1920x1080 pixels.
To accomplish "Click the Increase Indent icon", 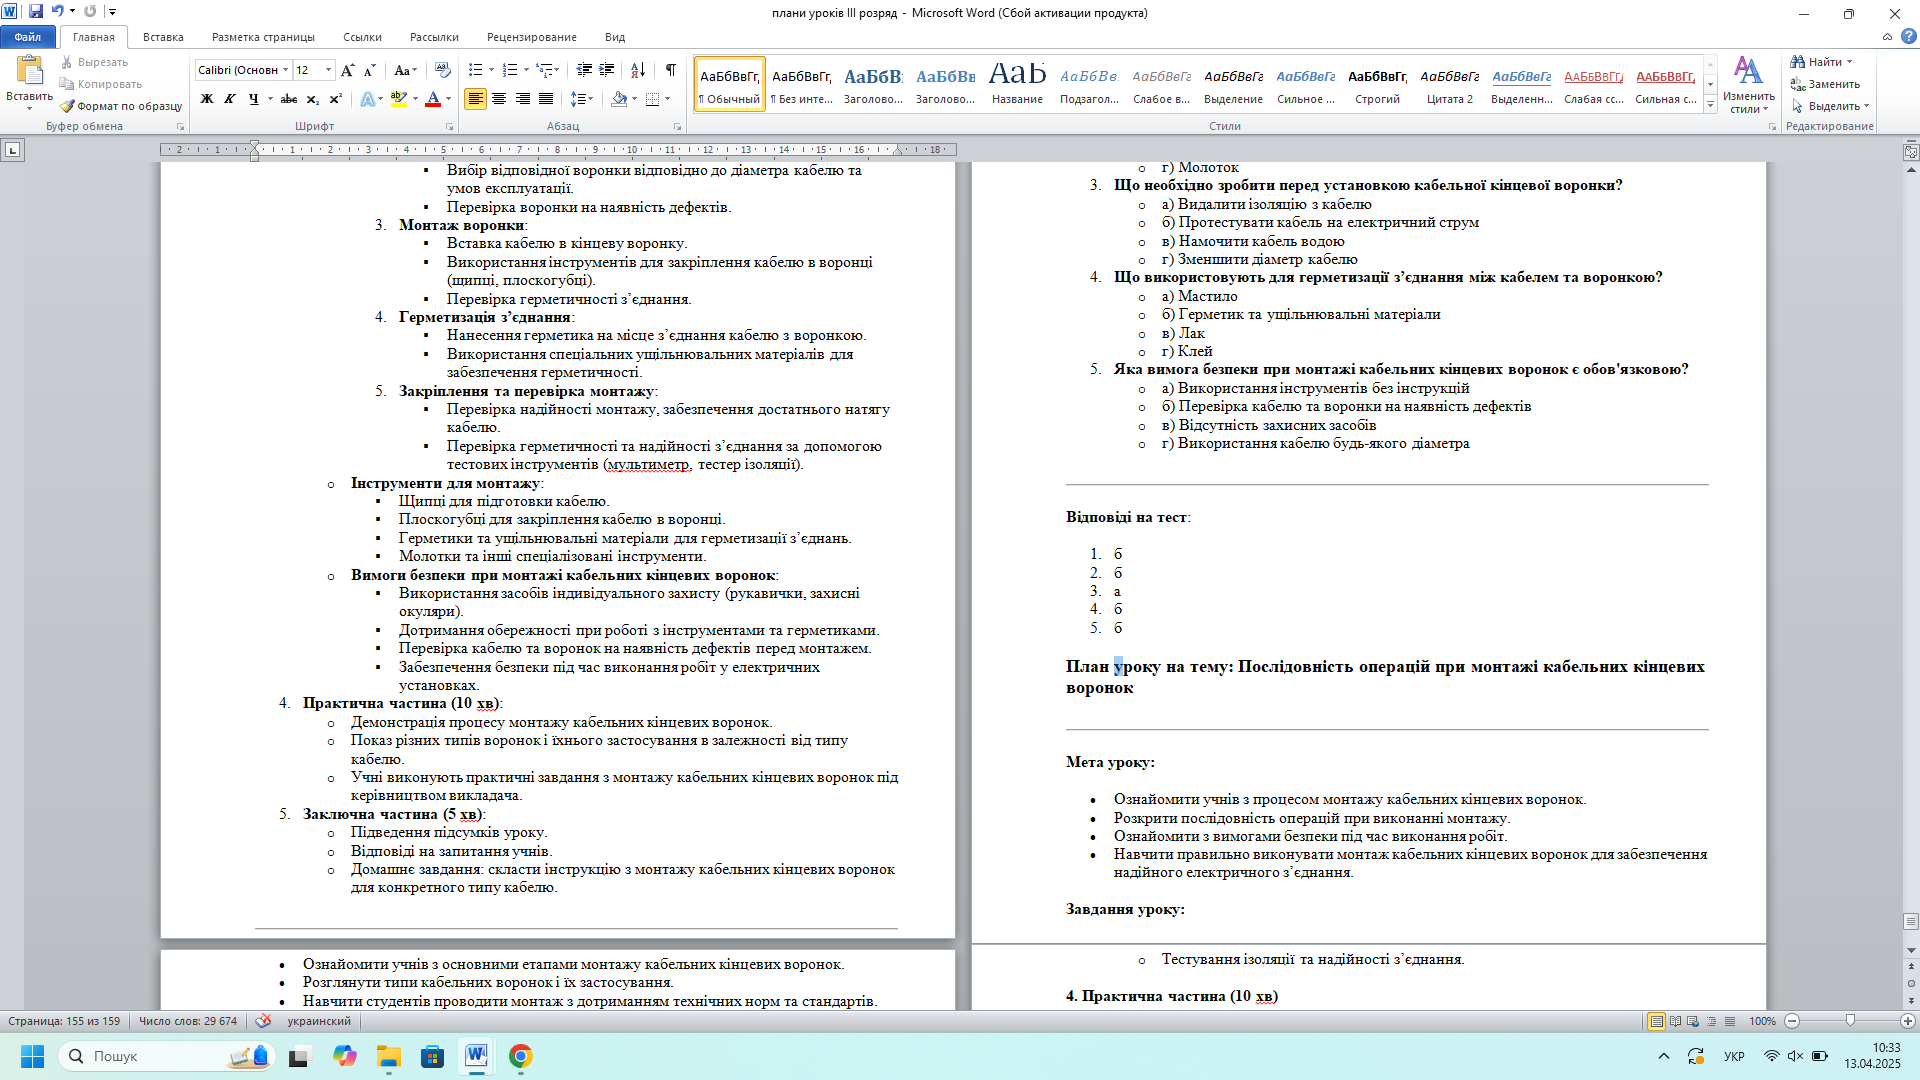I will [607, 70].
